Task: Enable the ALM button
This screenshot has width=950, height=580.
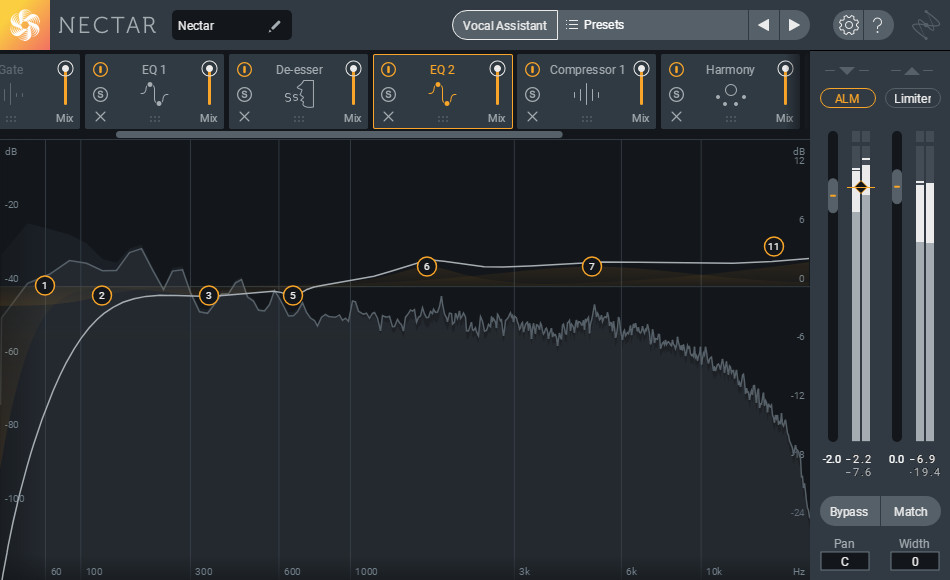Action: click(x=847, y=98)
